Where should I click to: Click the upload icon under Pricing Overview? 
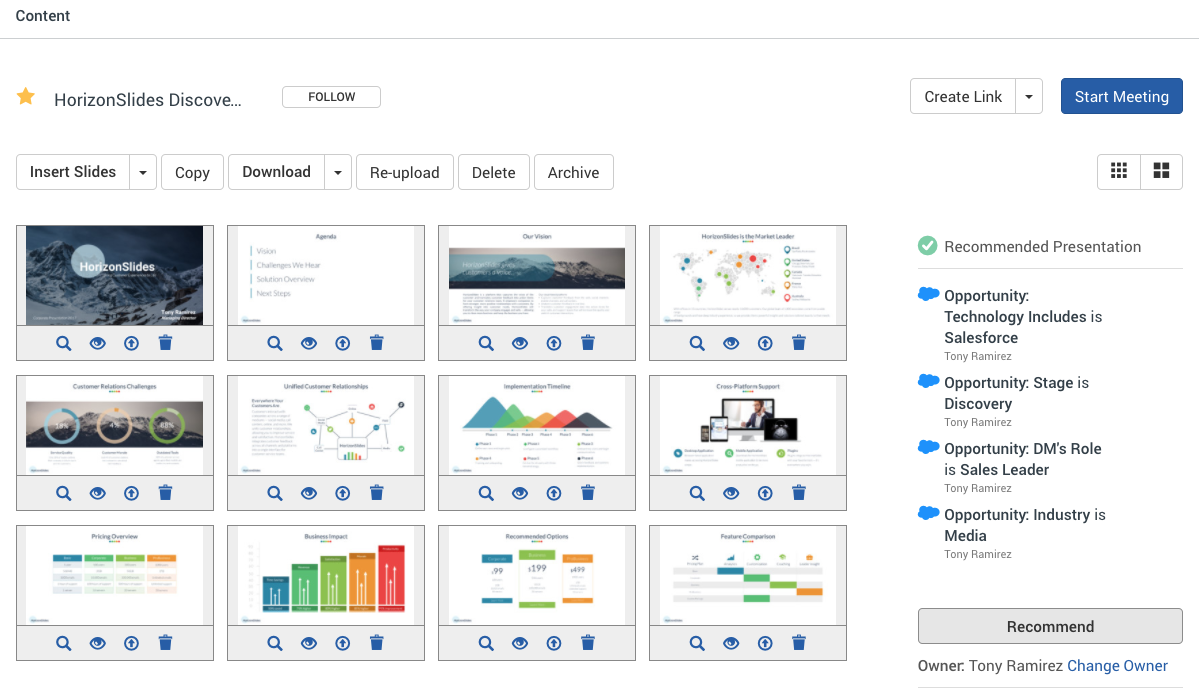tap(132, 643)
